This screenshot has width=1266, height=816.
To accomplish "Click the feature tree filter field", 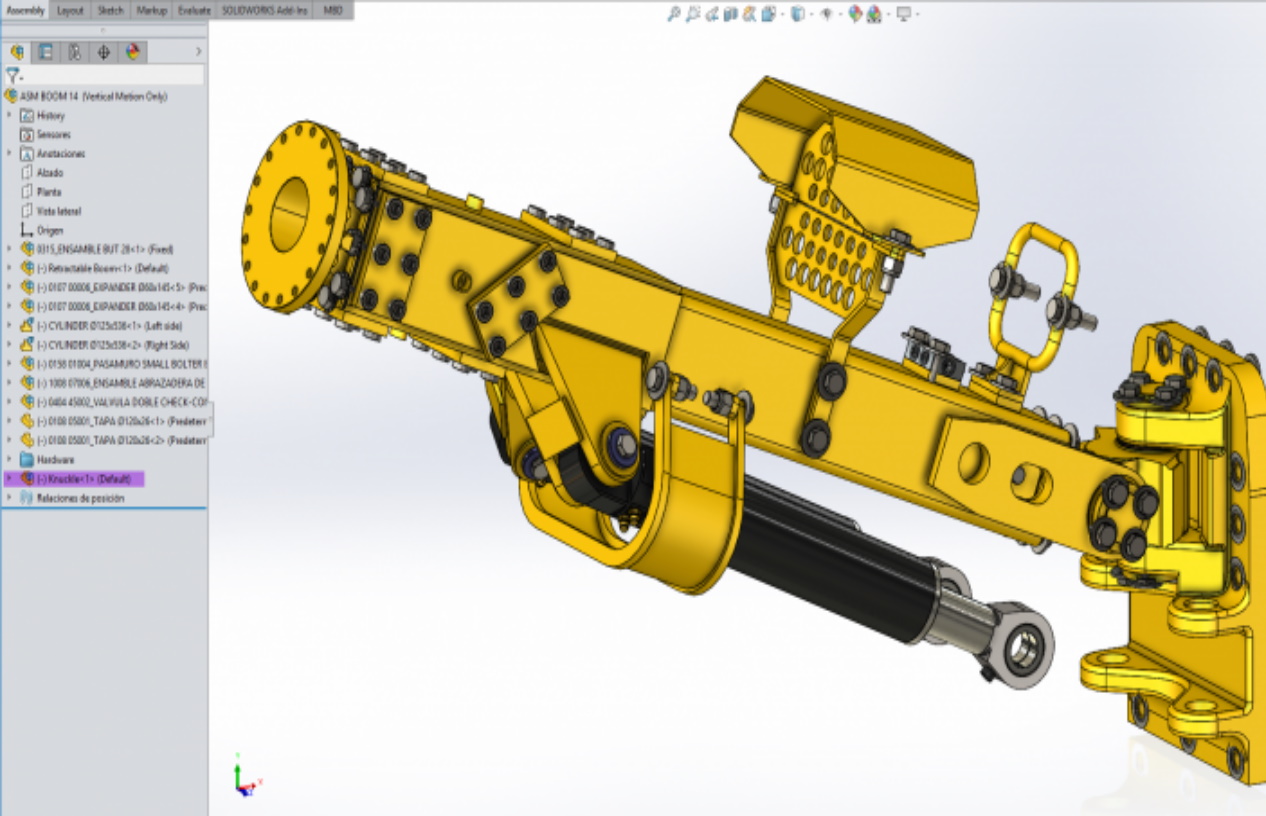I will pyautogui.click(x=110, y=75).
